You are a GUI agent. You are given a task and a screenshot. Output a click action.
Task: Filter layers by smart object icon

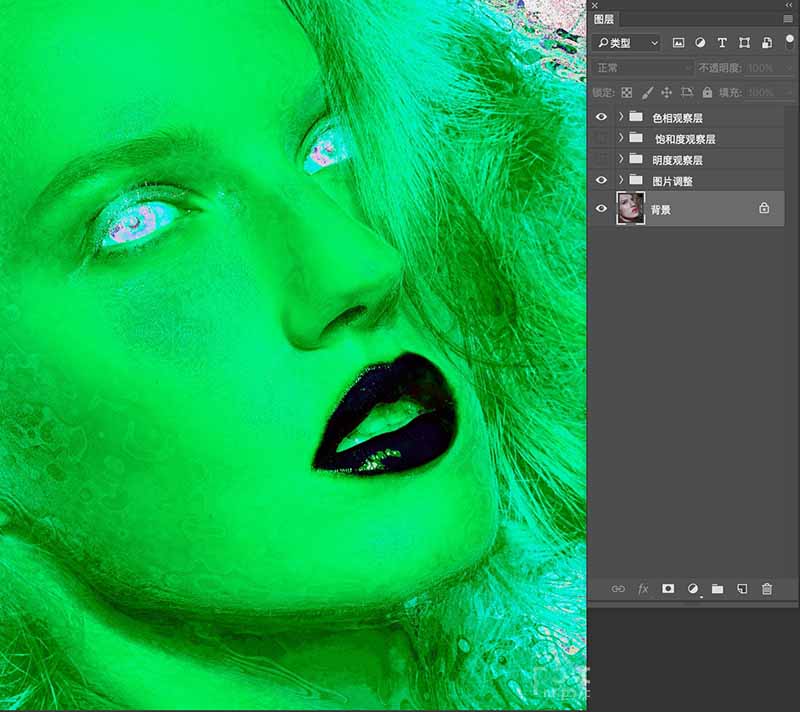767,43
